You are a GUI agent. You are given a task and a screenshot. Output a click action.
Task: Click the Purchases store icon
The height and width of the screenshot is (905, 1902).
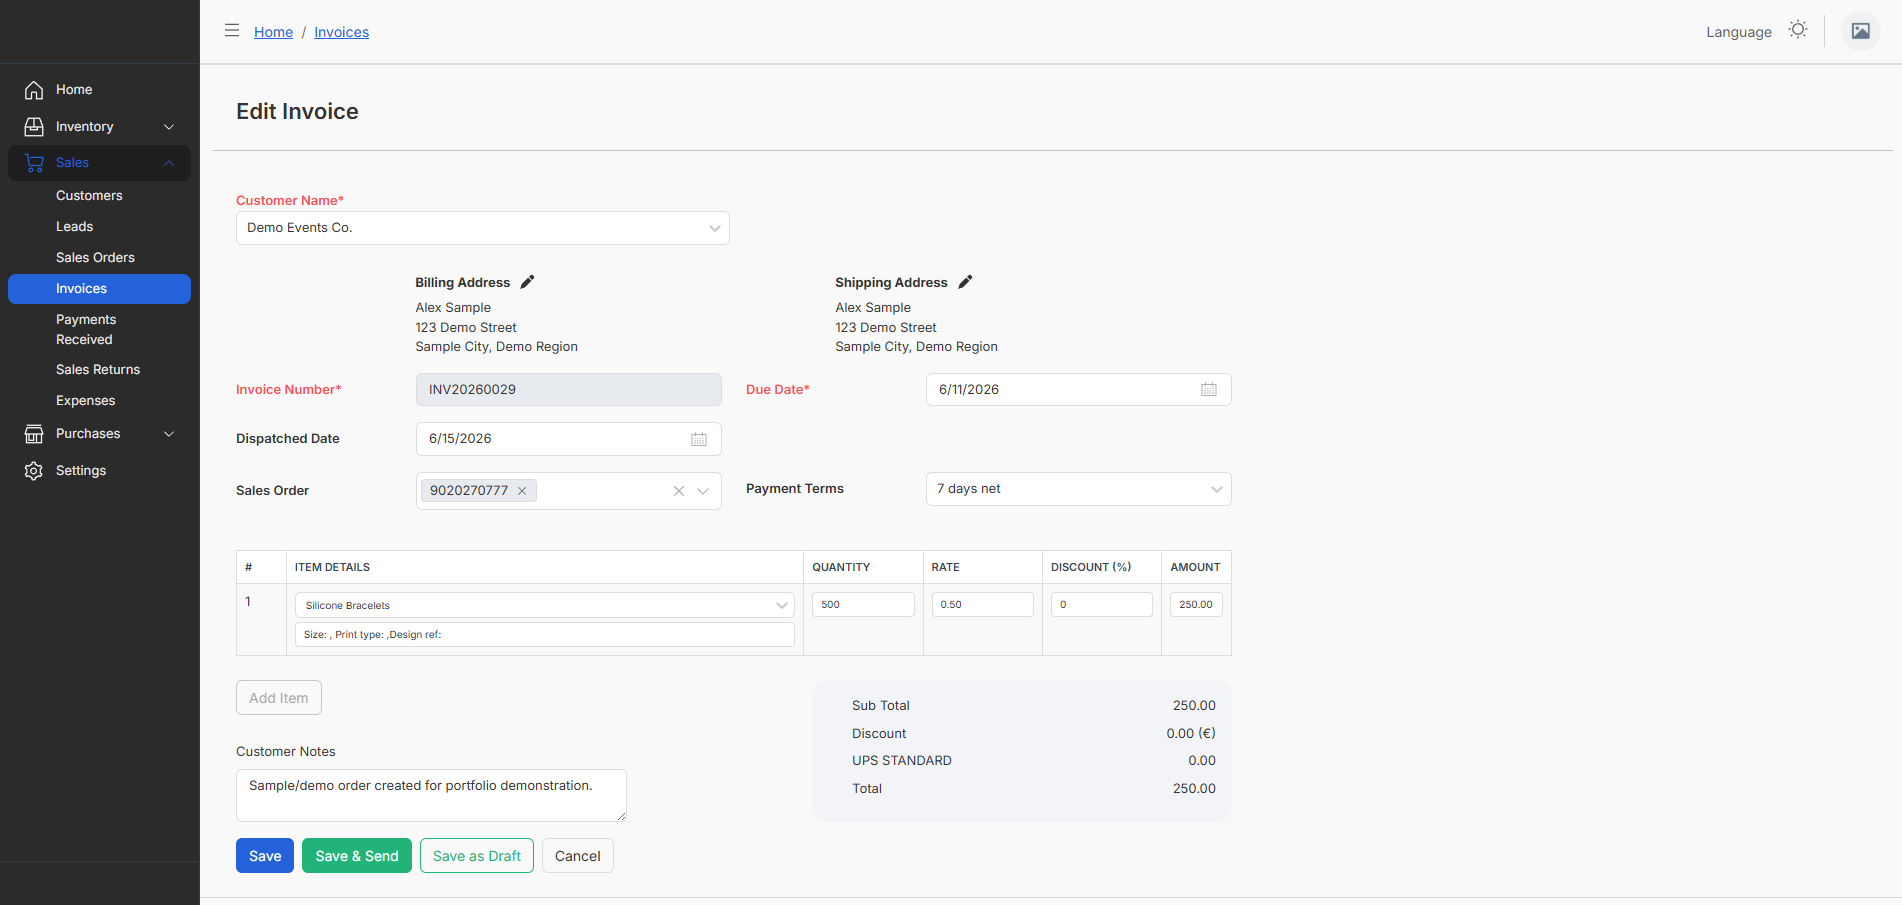(x=34, y=434)
